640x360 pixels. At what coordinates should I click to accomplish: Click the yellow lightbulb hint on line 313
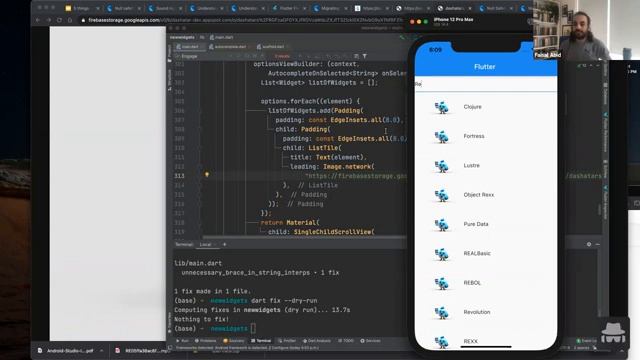tap(207, 175)
